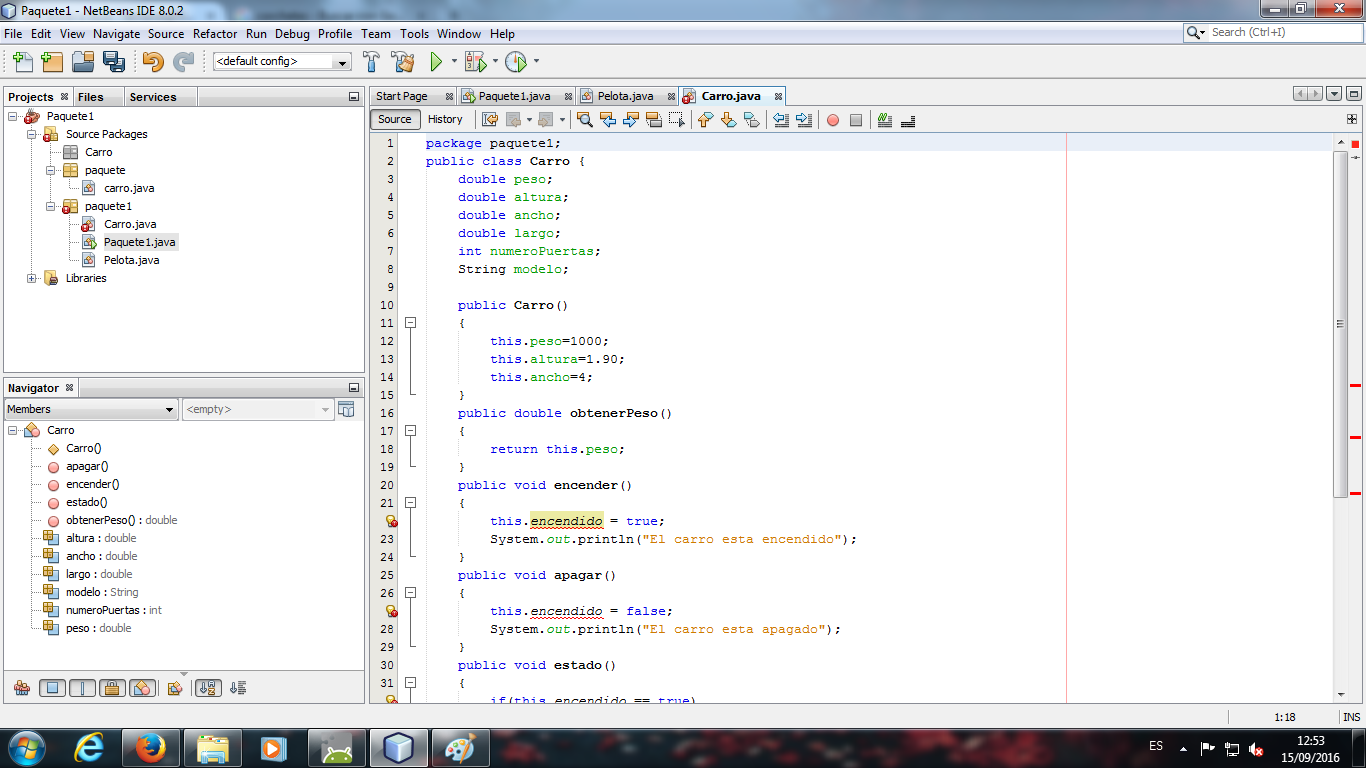
Task: Open the default config dropdown
Action: [343, 61]
